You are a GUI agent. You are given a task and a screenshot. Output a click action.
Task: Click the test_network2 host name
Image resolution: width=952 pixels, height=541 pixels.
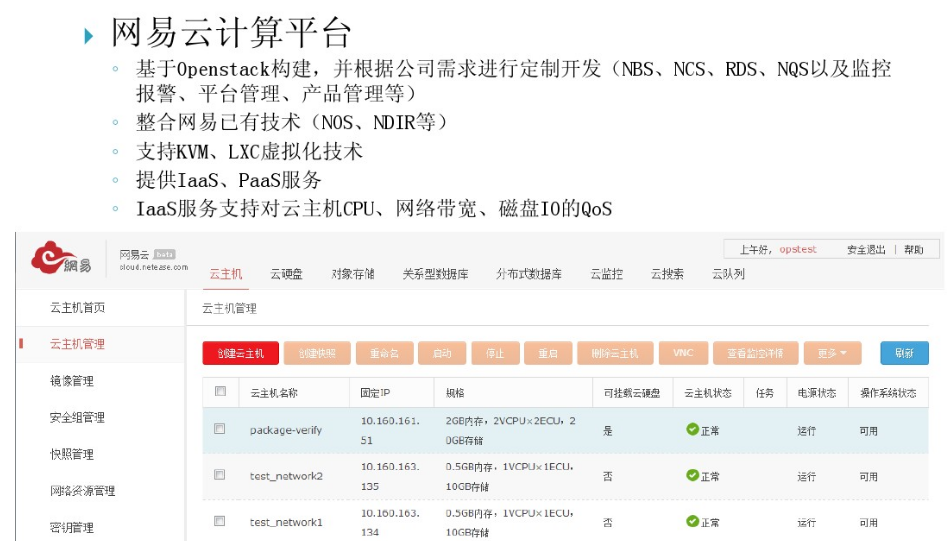pyautogui.click(x=287, y=476)
